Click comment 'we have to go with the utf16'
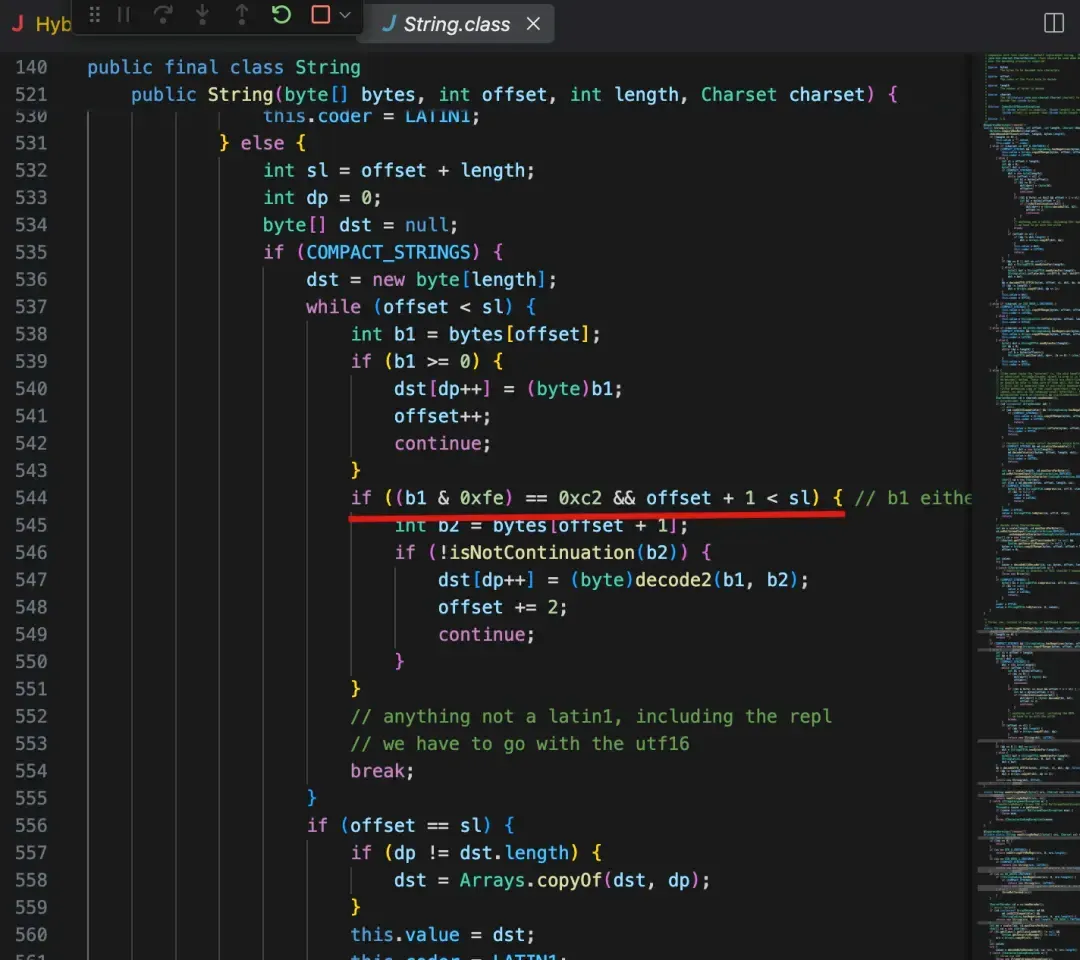The height and width of the screenshot is (960, 1080). (536, 744)
